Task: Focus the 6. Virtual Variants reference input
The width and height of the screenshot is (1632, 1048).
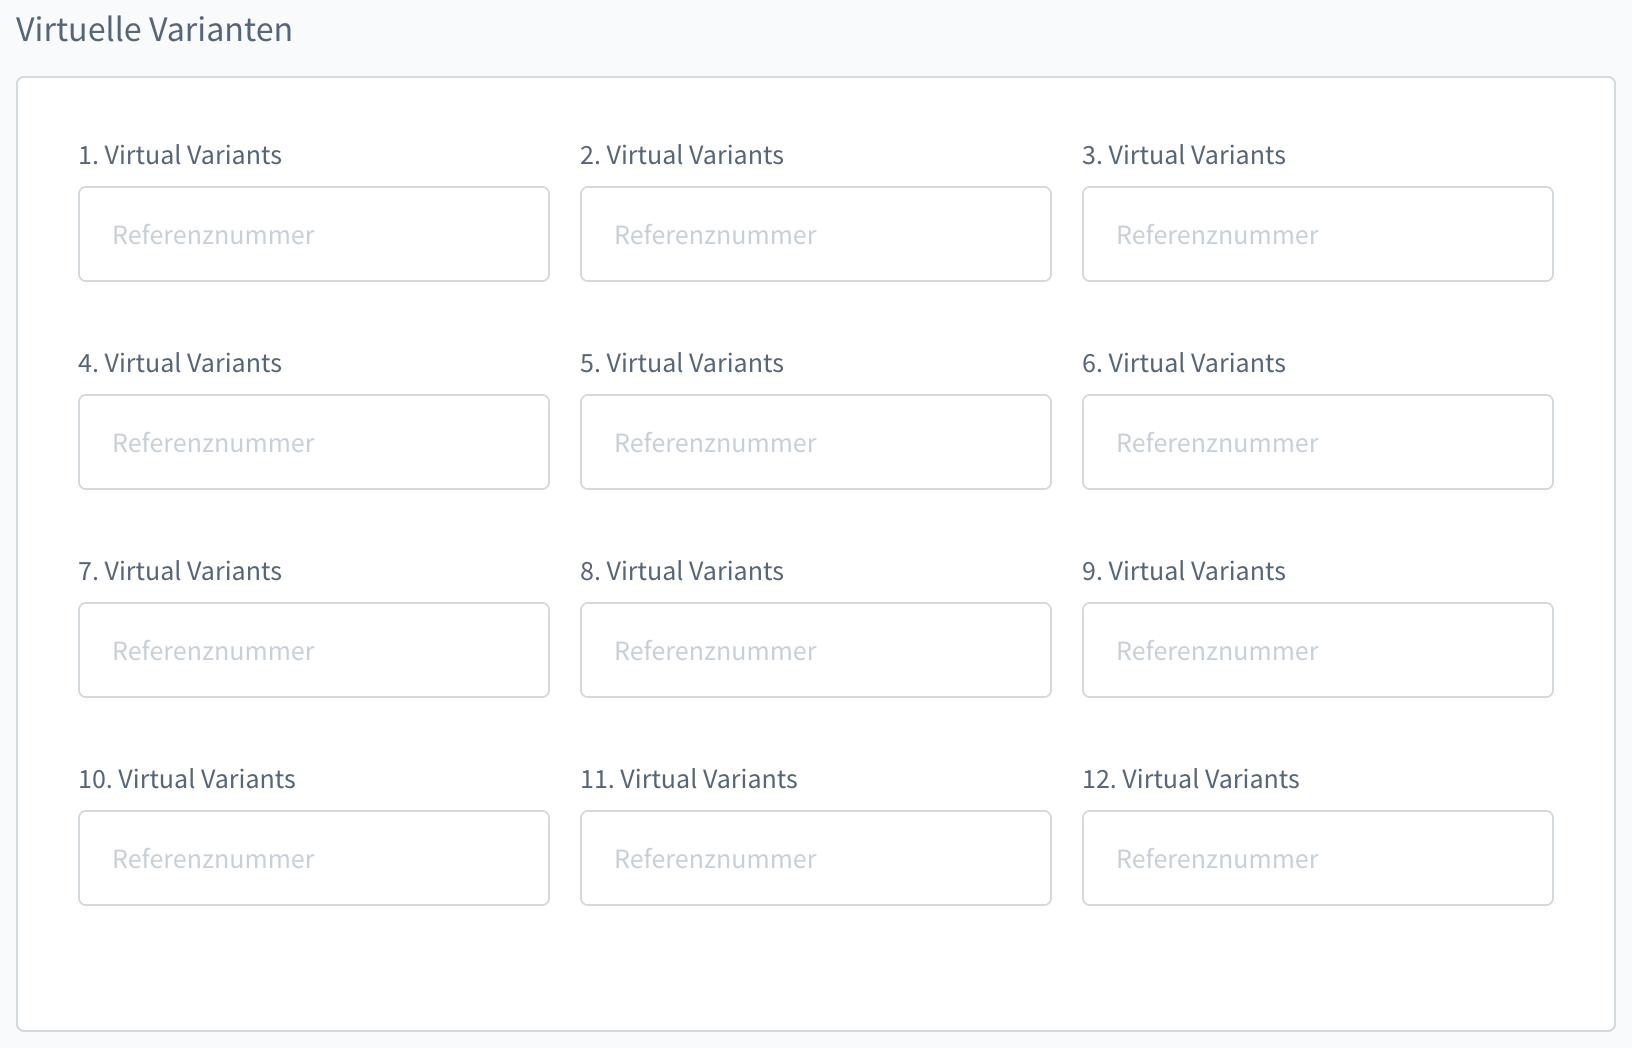Action: pyautogui.click(x=1318, y=442)
